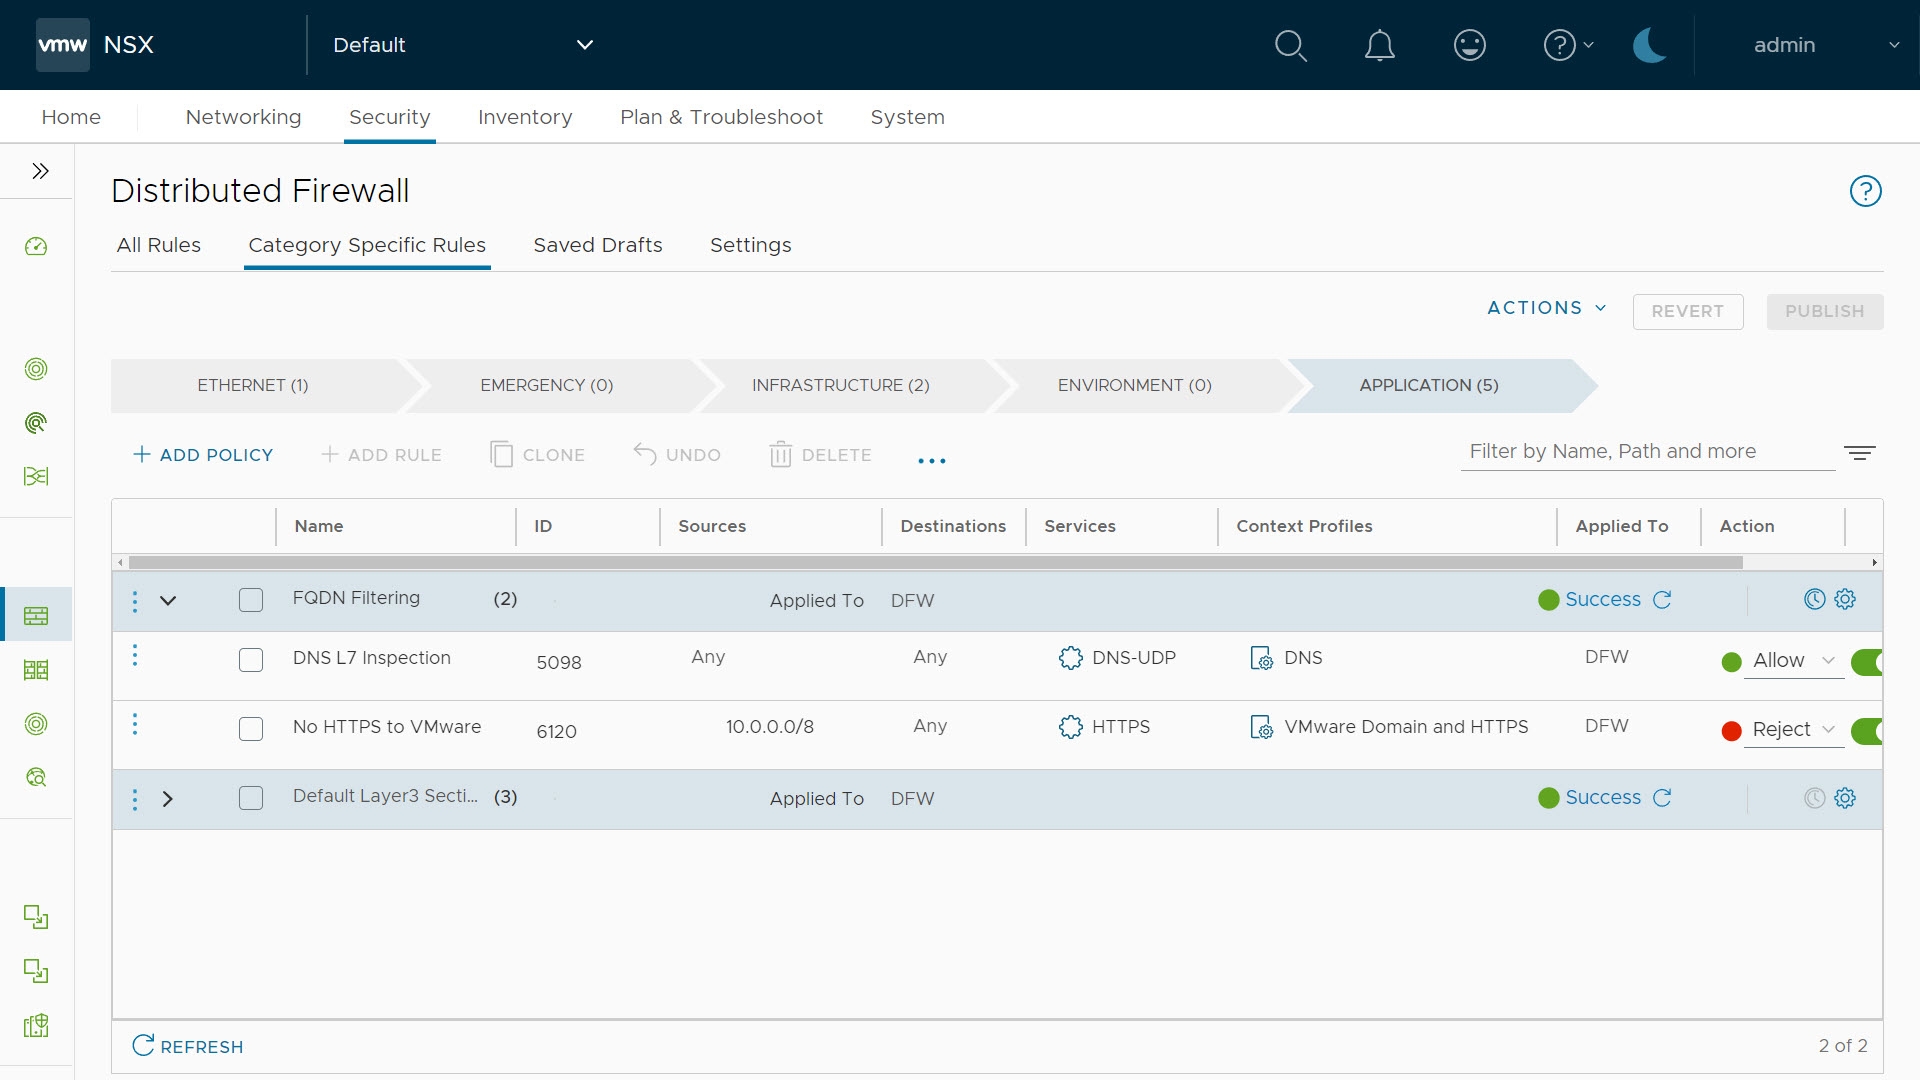Image resolution: width=1920 pixels, height=1080 pixels.
Task: Open the Reject action dropdown
Action: pyautogui.click(x=1793, y=729)
